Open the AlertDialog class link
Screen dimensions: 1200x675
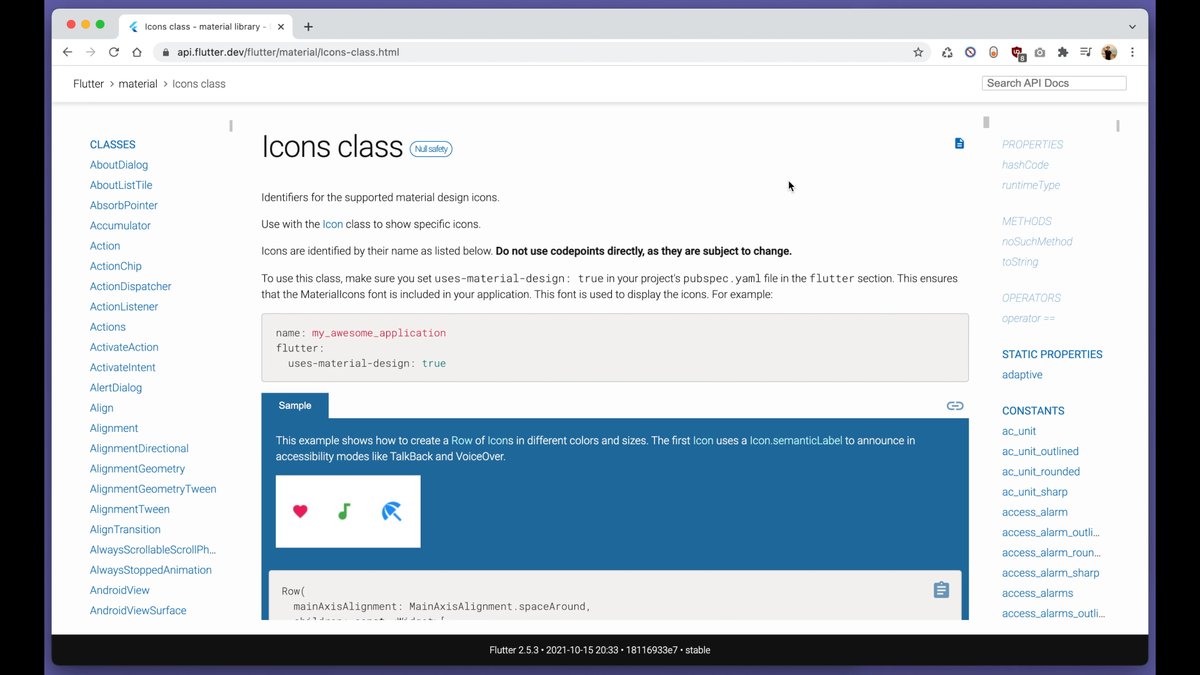116,388
